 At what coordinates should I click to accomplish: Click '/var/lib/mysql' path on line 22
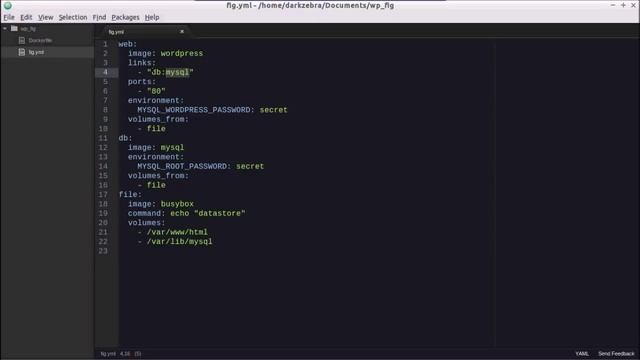[180, 241]
